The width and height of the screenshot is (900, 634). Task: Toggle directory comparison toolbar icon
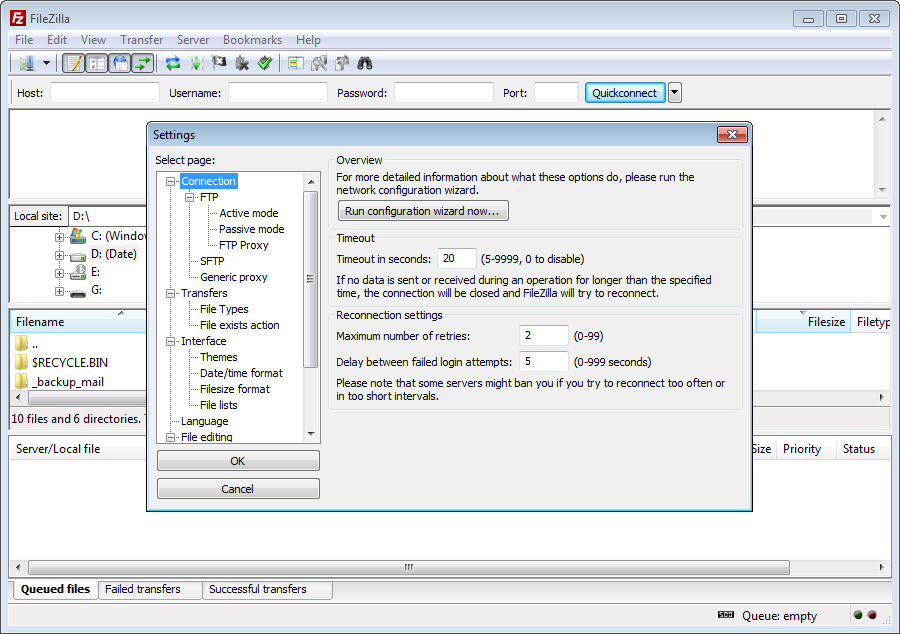(x=319, y=63)
